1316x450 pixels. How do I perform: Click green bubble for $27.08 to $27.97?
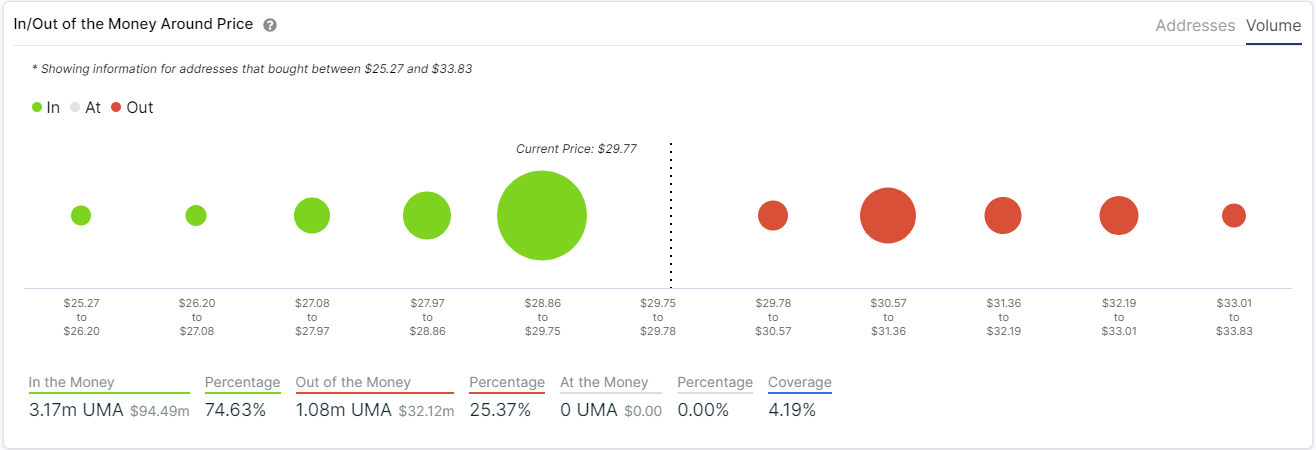(x=312, y=215)
